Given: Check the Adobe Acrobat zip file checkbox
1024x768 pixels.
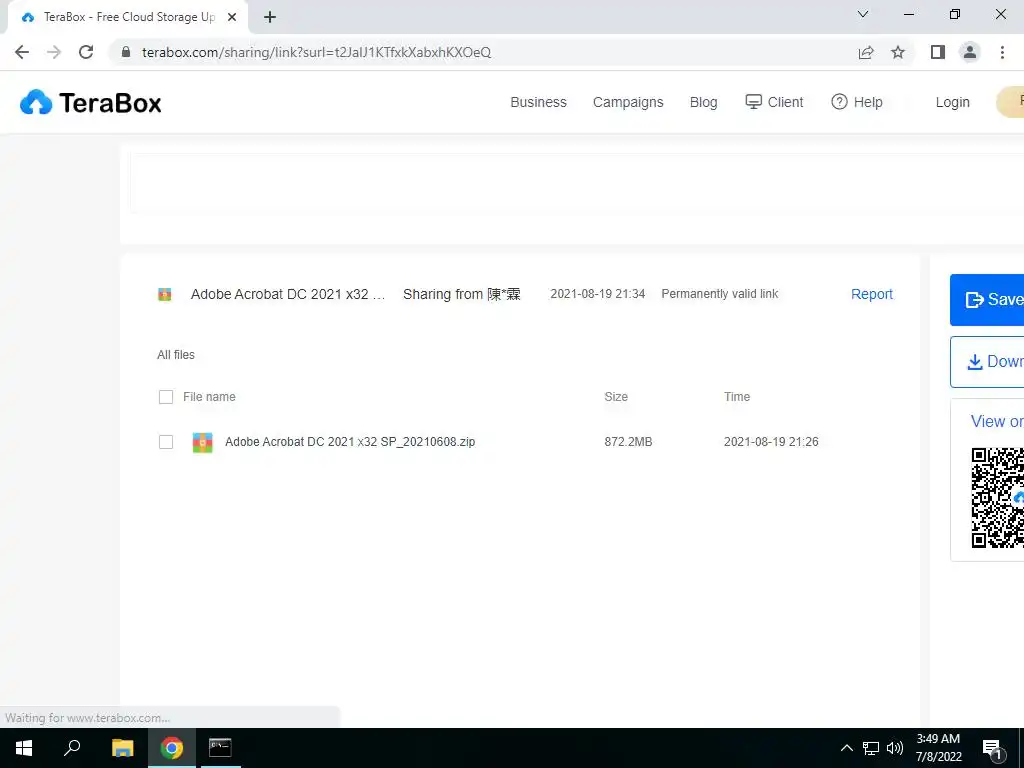Looking at the screenshot, I should click(x=166, y=442).
